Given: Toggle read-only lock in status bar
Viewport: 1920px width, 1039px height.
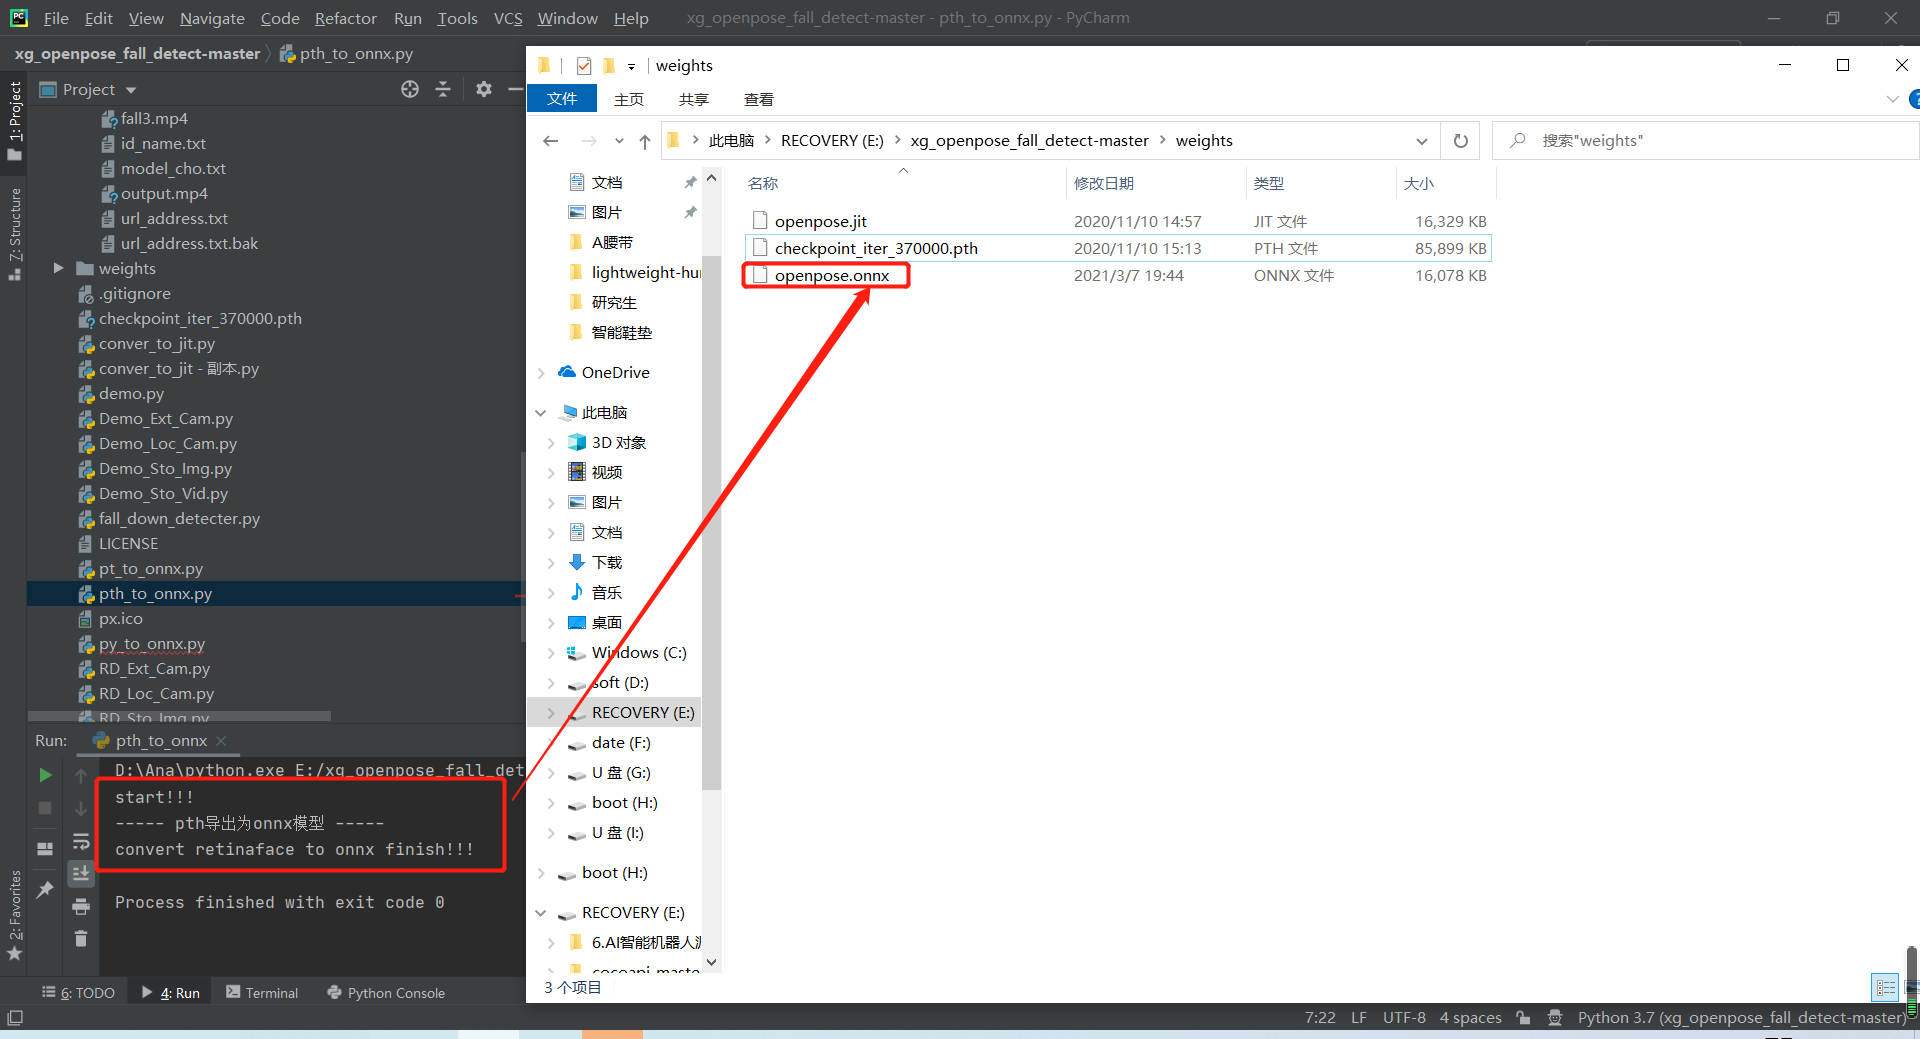Looking at the screenshot, I should (1523, 1017).
